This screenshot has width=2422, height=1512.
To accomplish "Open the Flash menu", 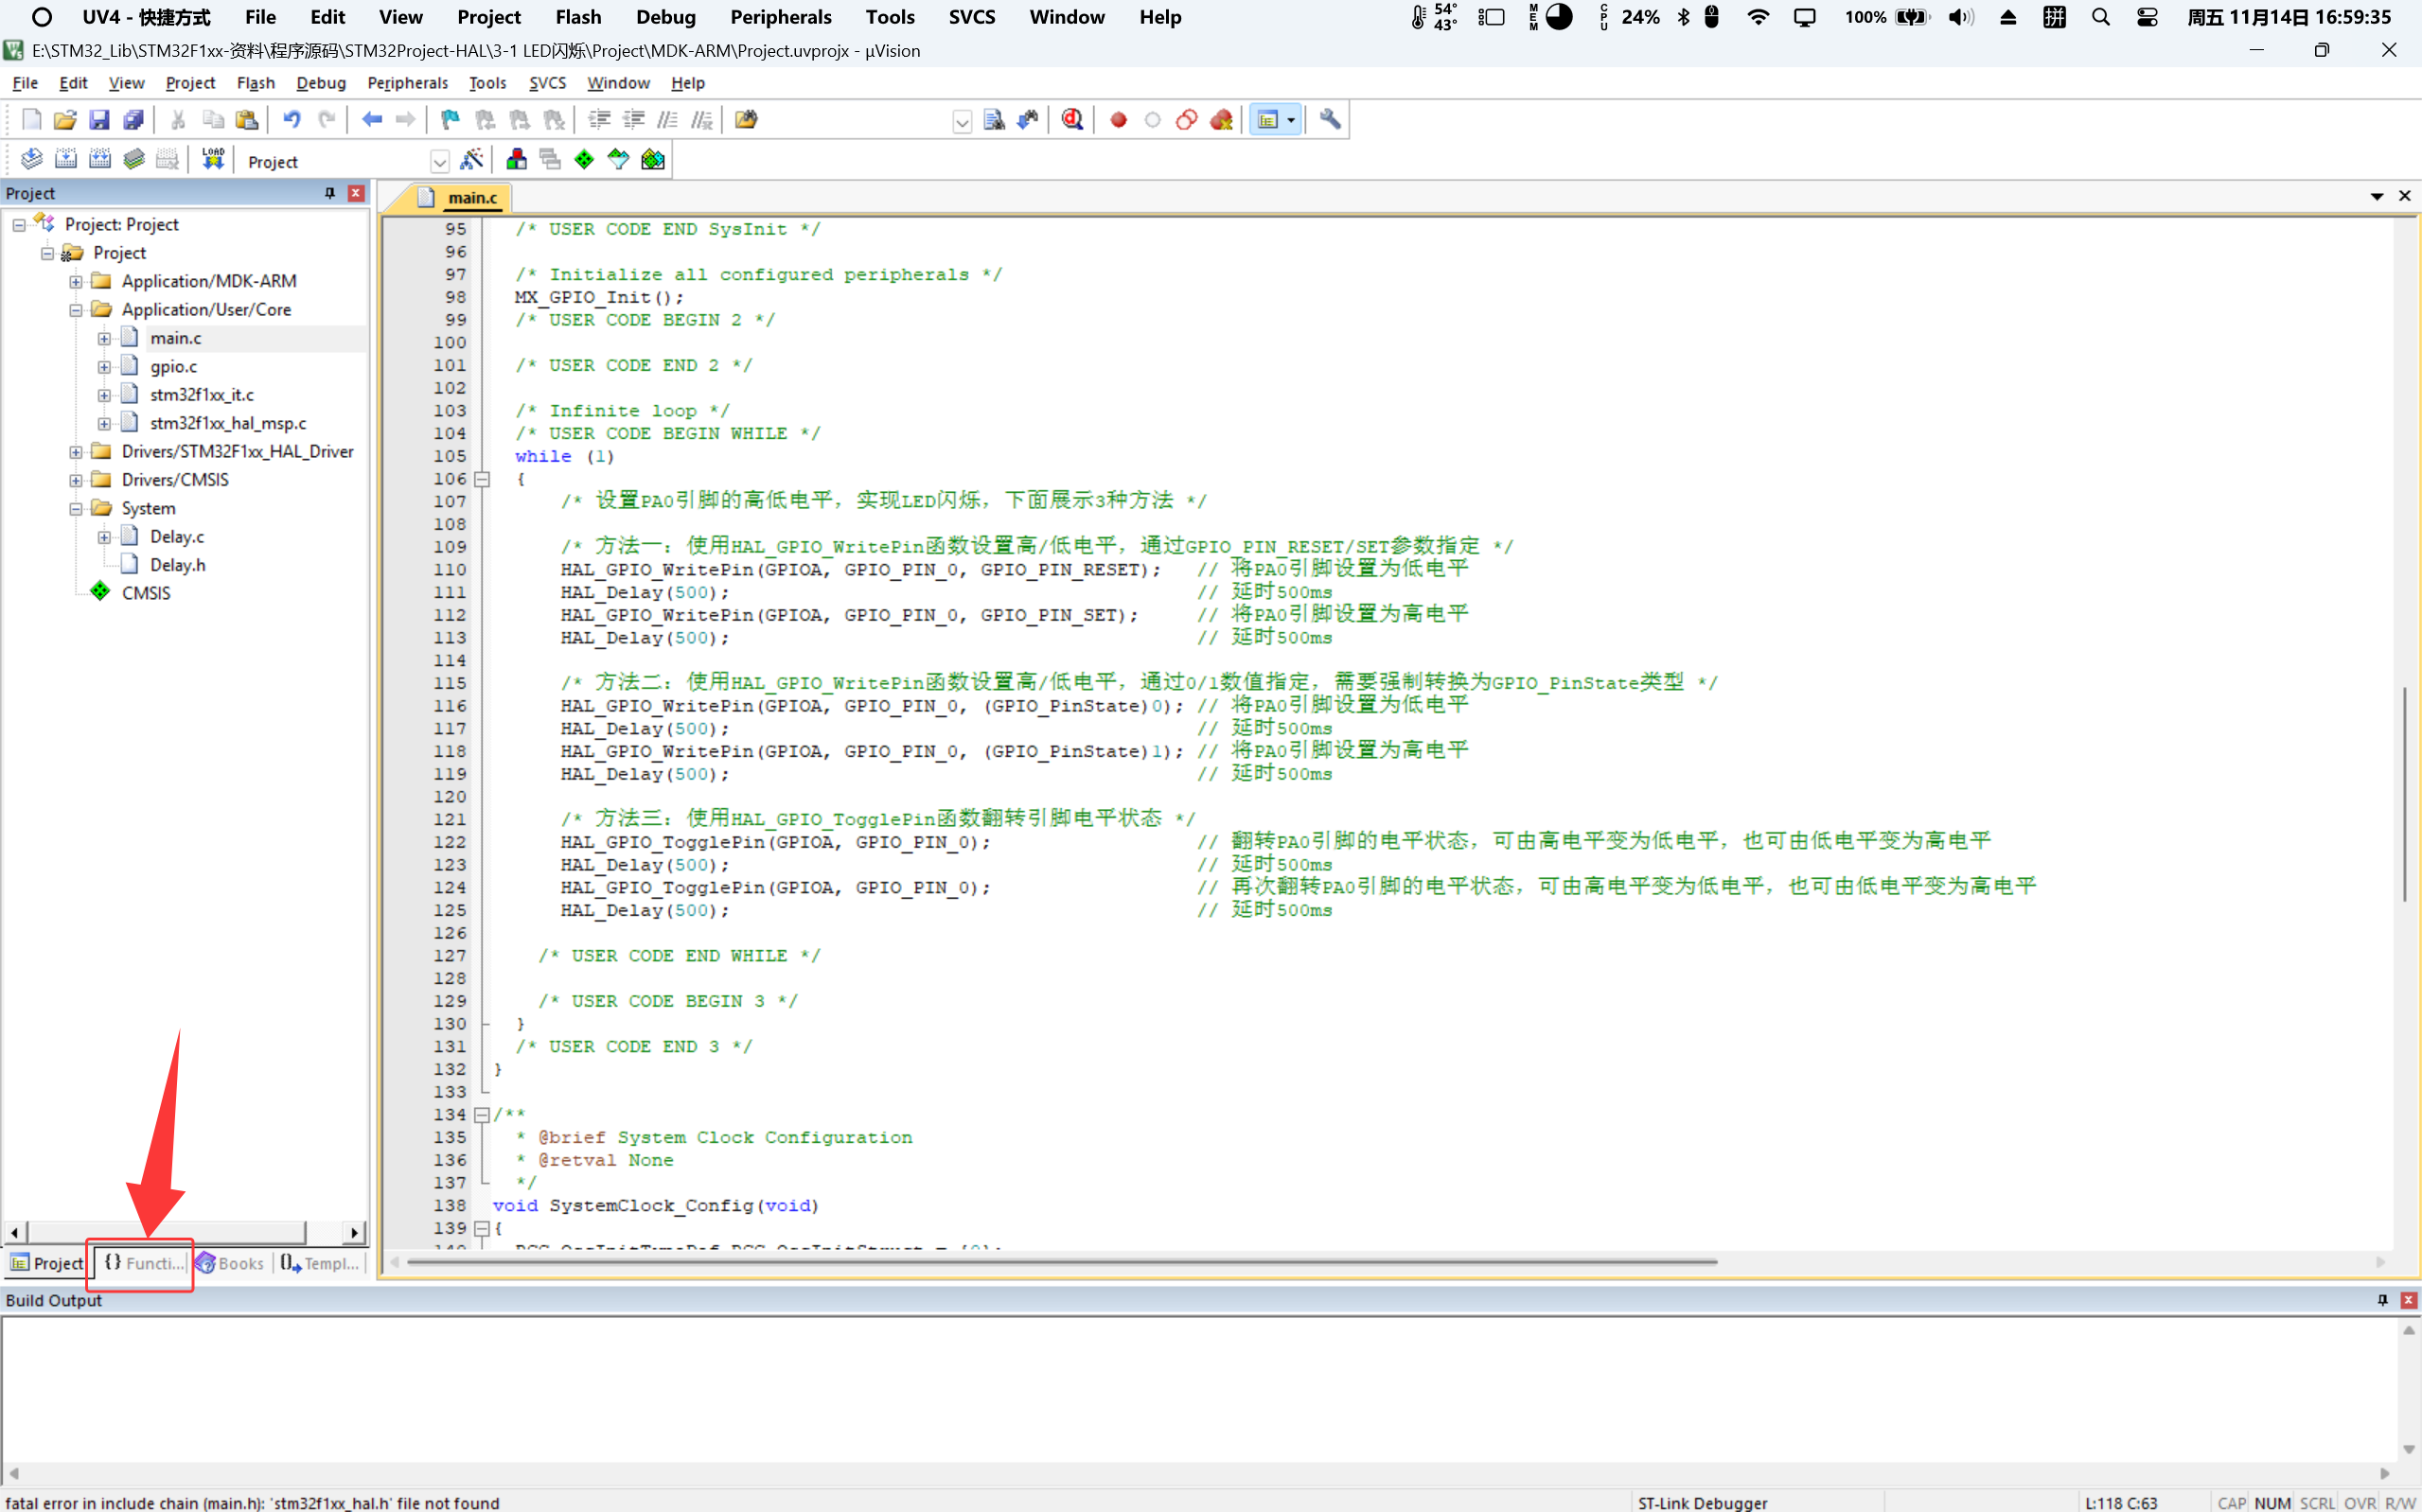I will [x=255, y=83].
